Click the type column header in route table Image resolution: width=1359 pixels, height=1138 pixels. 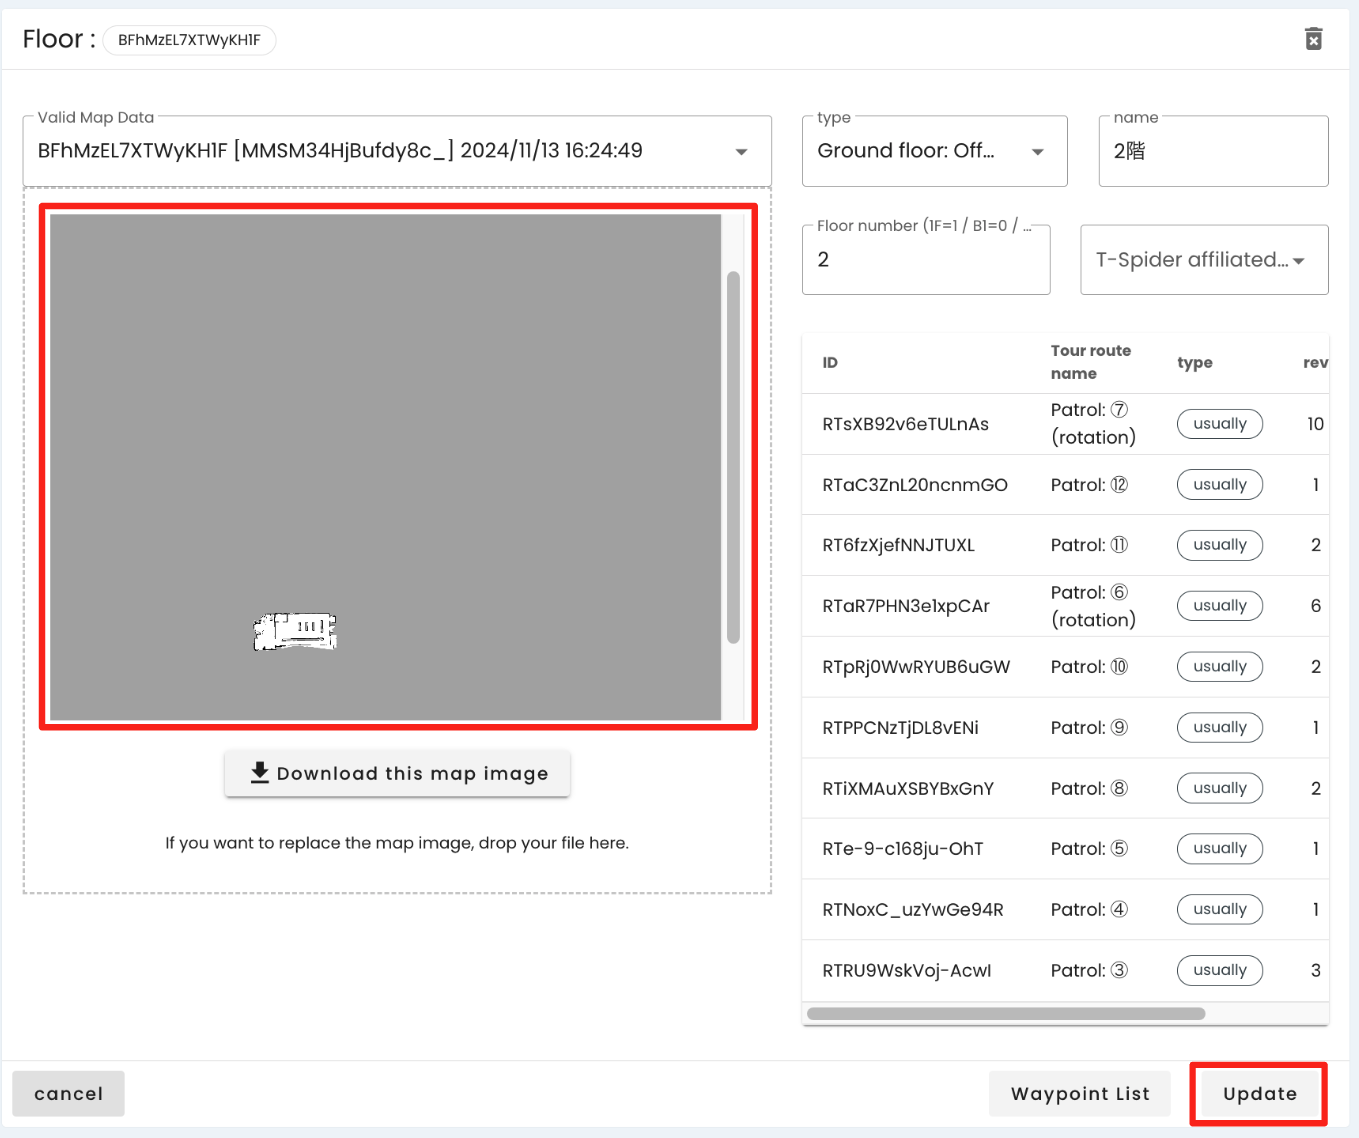point(1195,363)
